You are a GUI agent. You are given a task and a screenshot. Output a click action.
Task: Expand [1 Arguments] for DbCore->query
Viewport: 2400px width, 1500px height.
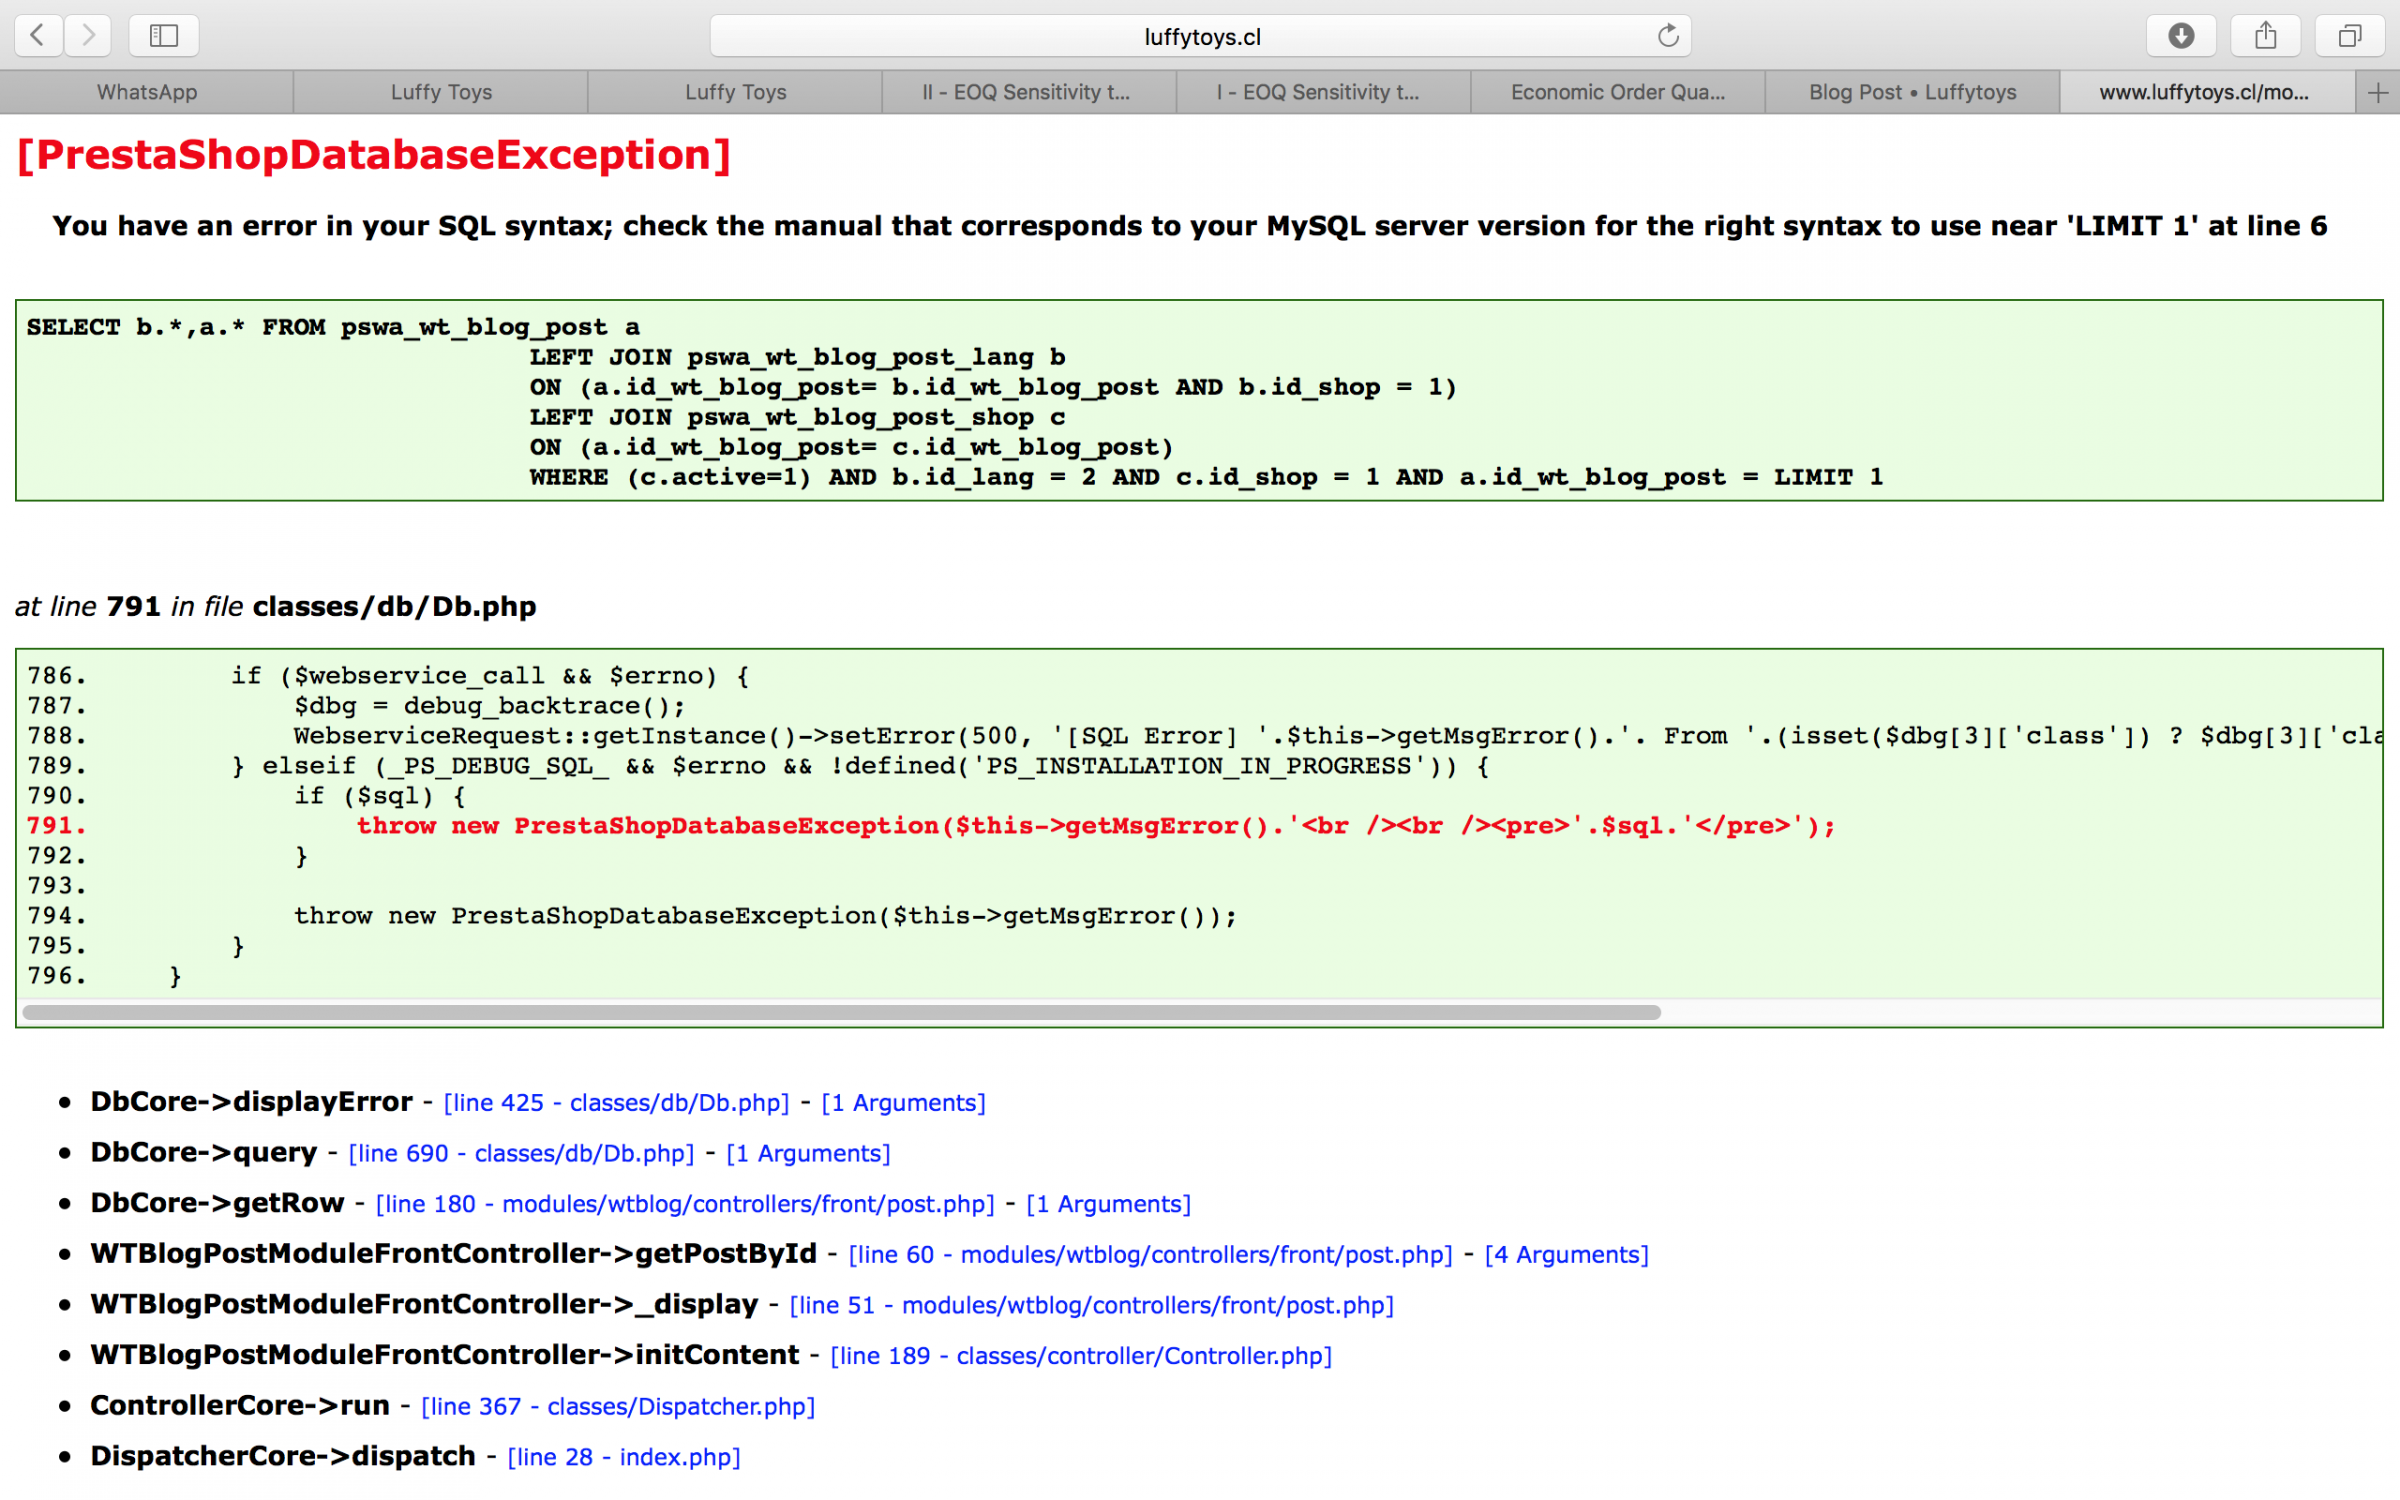click(x=808, y=1154)
